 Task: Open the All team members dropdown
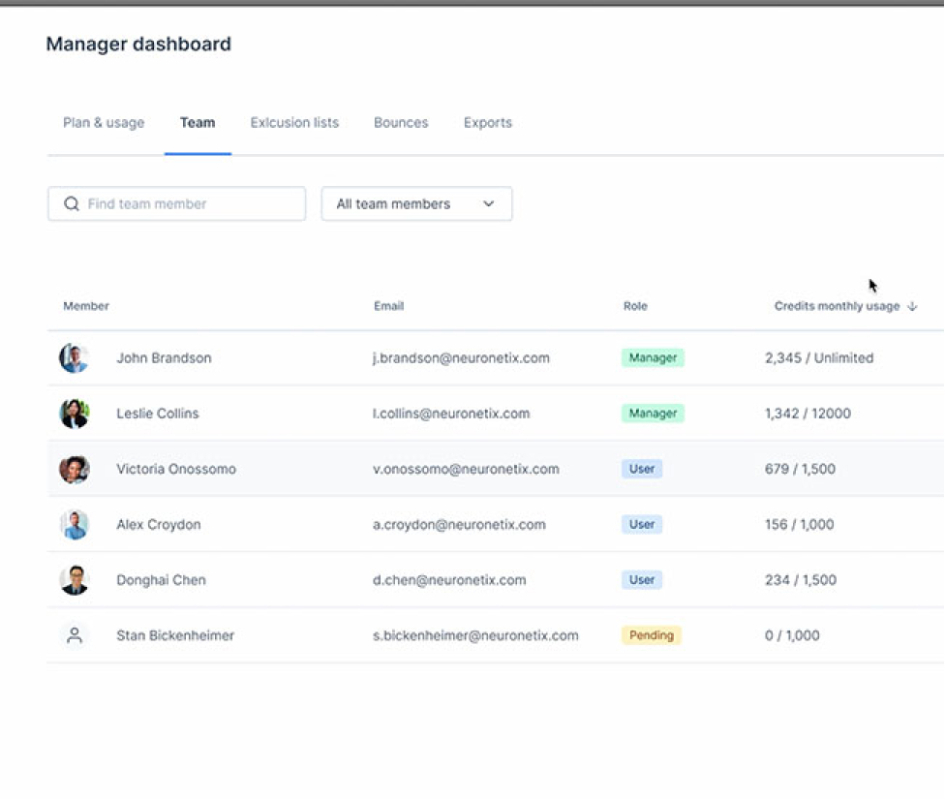coord(416,204)
